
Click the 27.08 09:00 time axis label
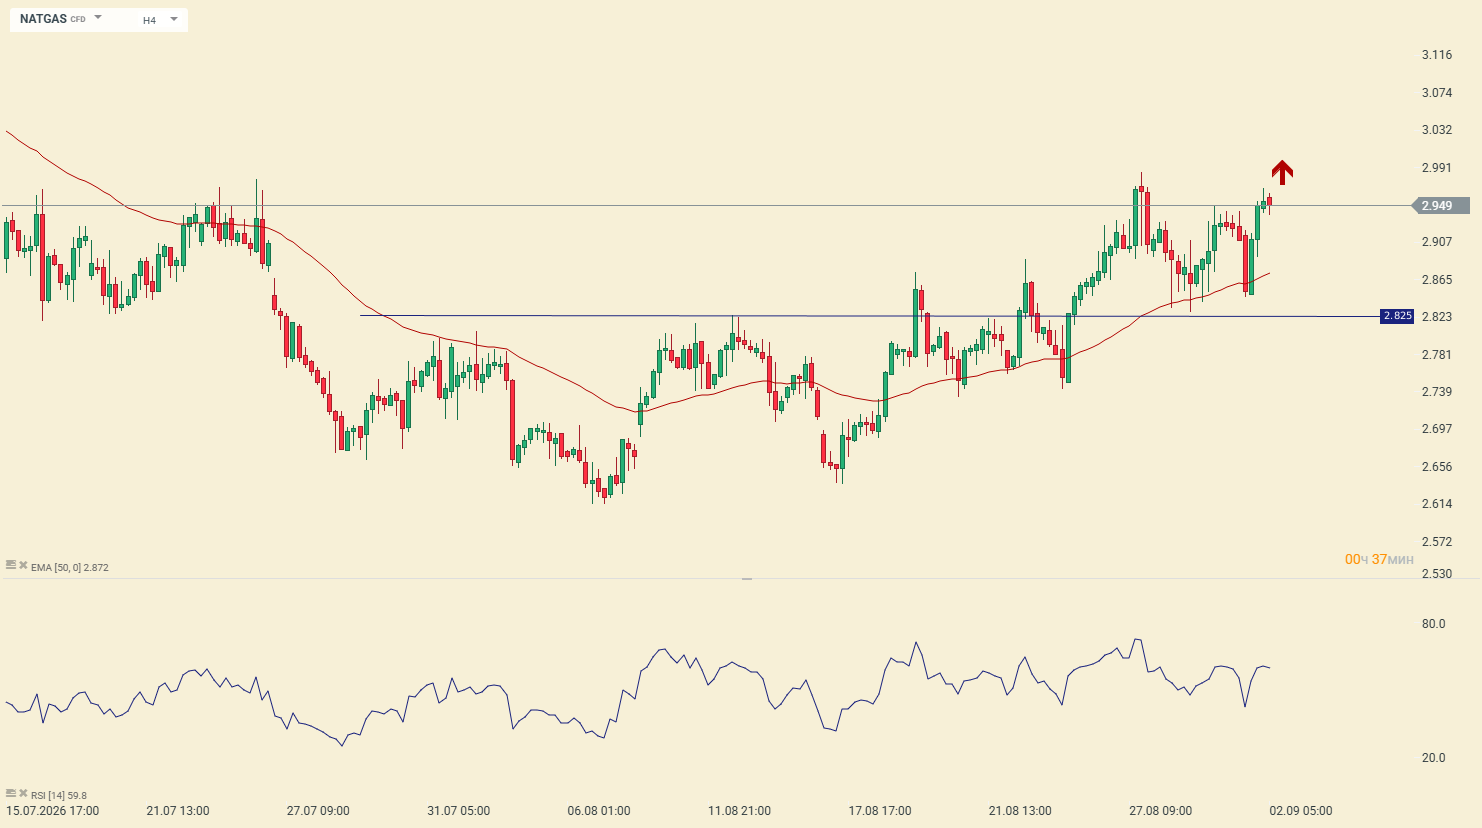coord(1160,811)
